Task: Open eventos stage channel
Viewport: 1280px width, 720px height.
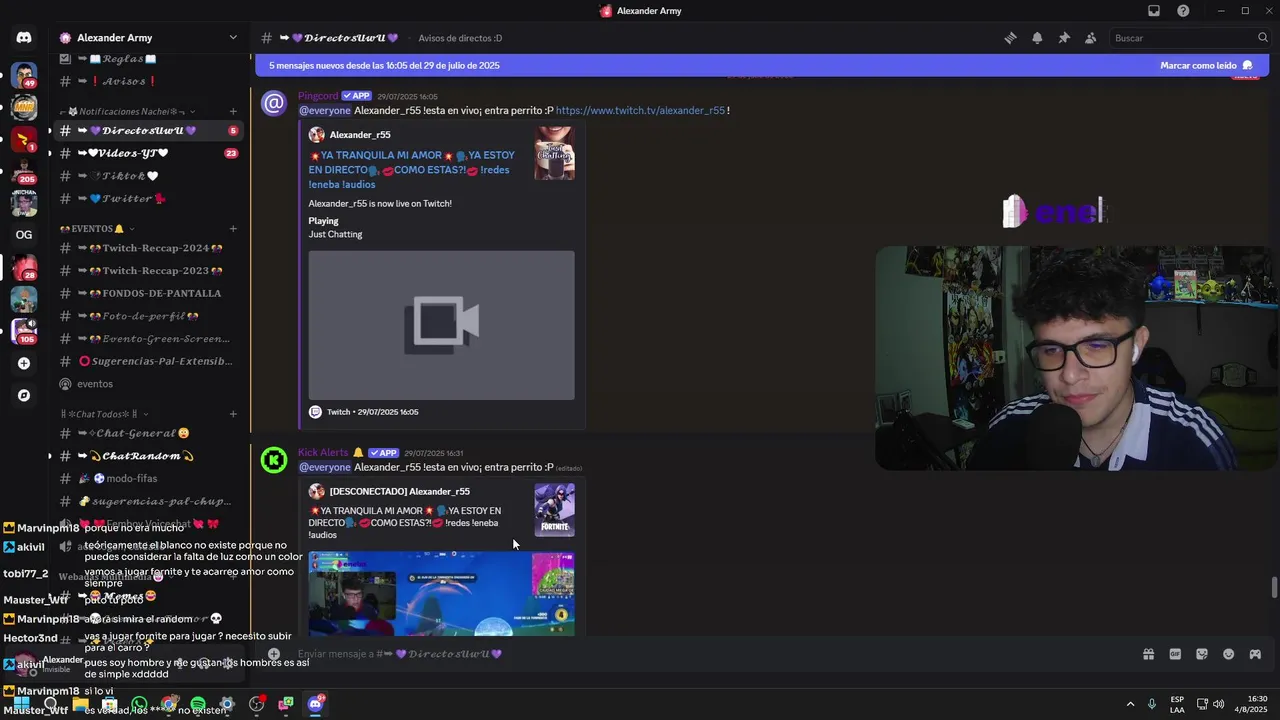Action: point(148,384)
